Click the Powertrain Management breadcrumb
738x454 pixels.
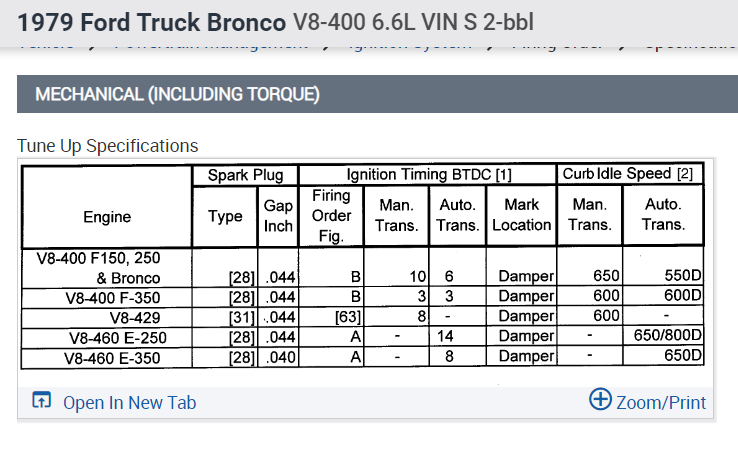[x=210, y=46]
